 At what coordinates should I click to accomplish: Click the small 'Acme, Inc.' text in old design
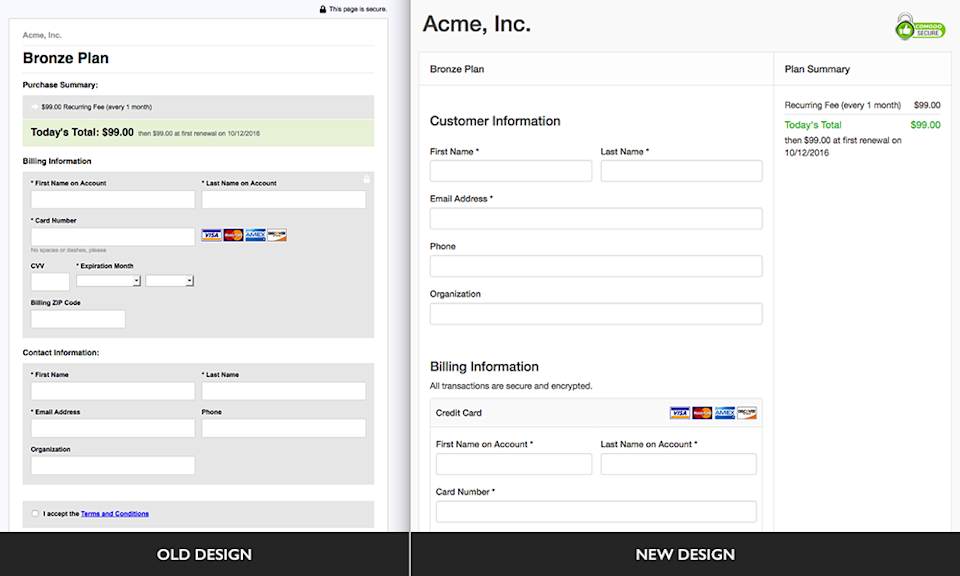coord(42,36)
